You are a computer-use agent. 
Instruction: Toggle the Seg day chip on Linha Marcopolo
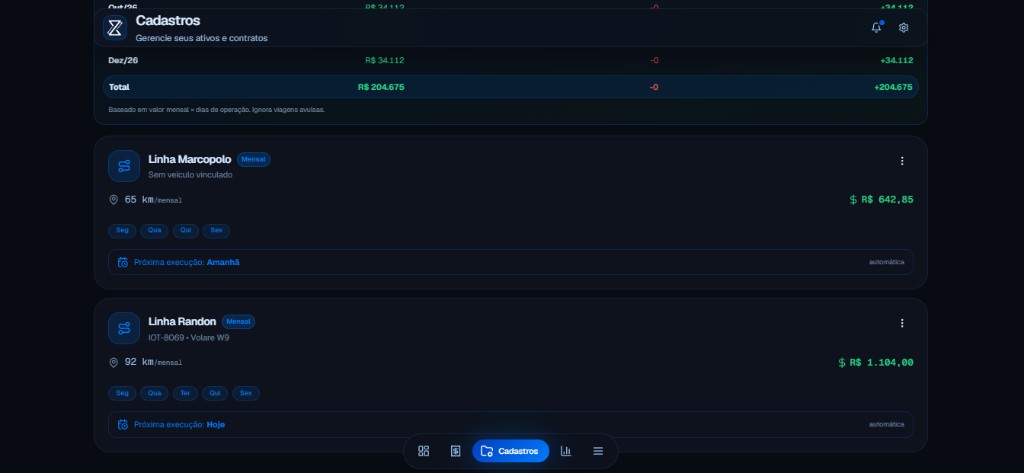(122, 231)
